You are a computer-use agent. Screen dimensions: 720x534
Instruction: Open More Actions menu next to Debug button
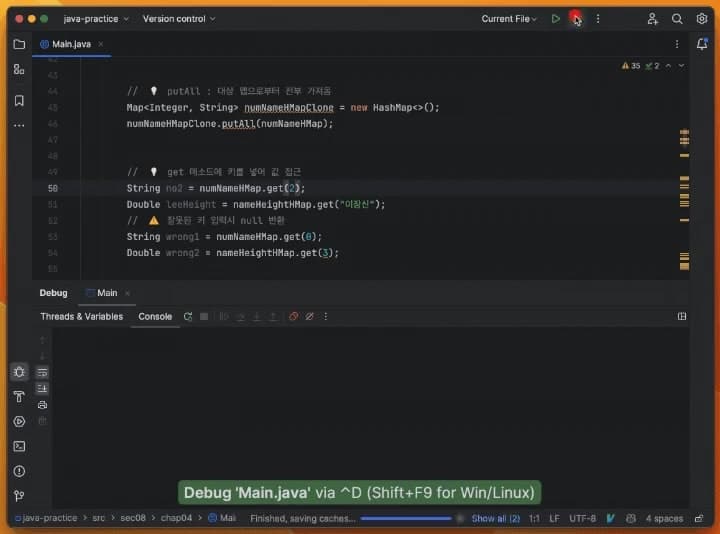point(598,19)
